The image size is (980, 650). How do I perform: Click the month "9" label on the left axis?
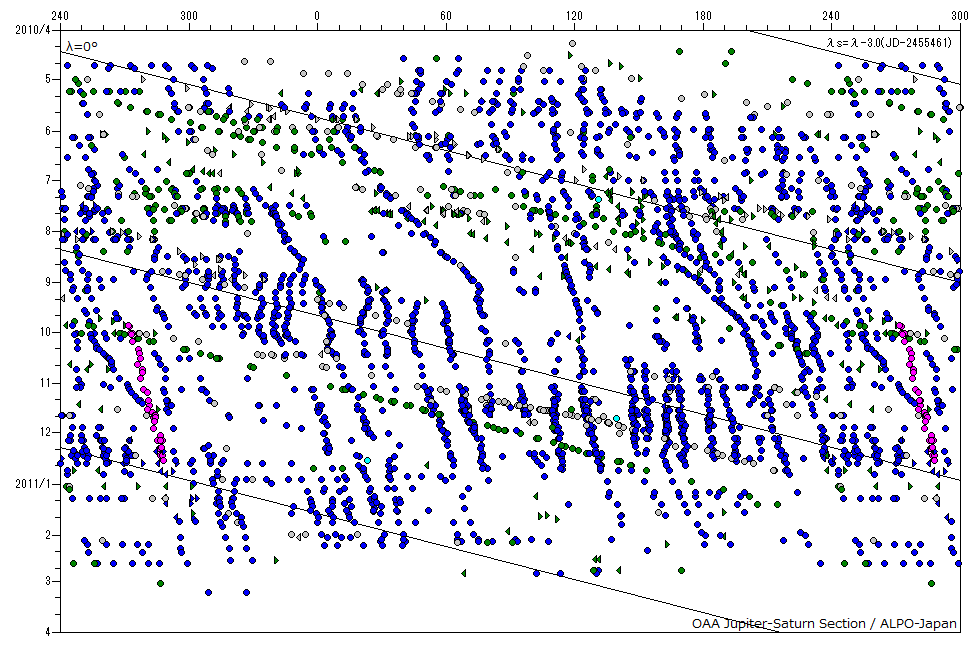[48, 282]
